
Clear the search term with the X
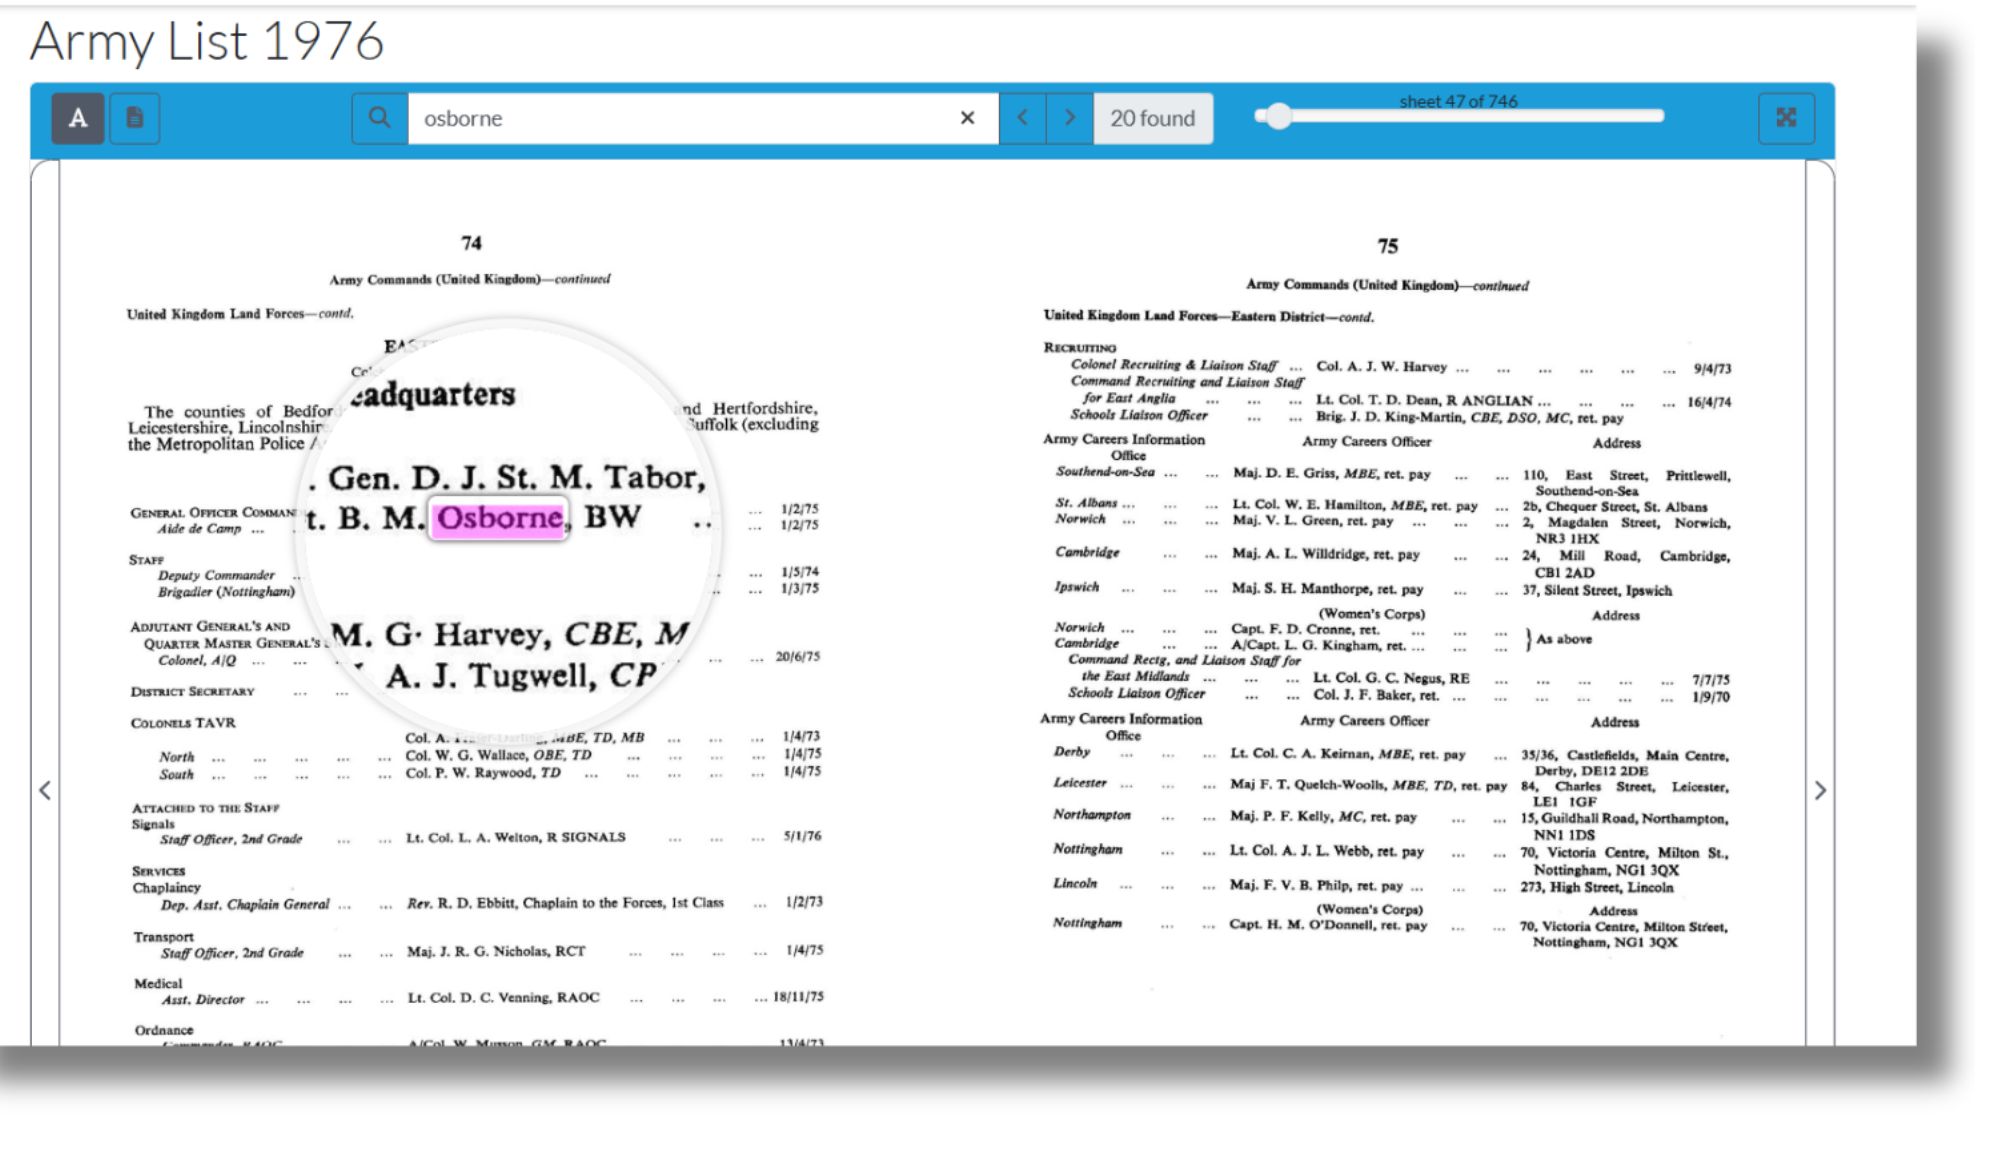(x=967, y=118)
